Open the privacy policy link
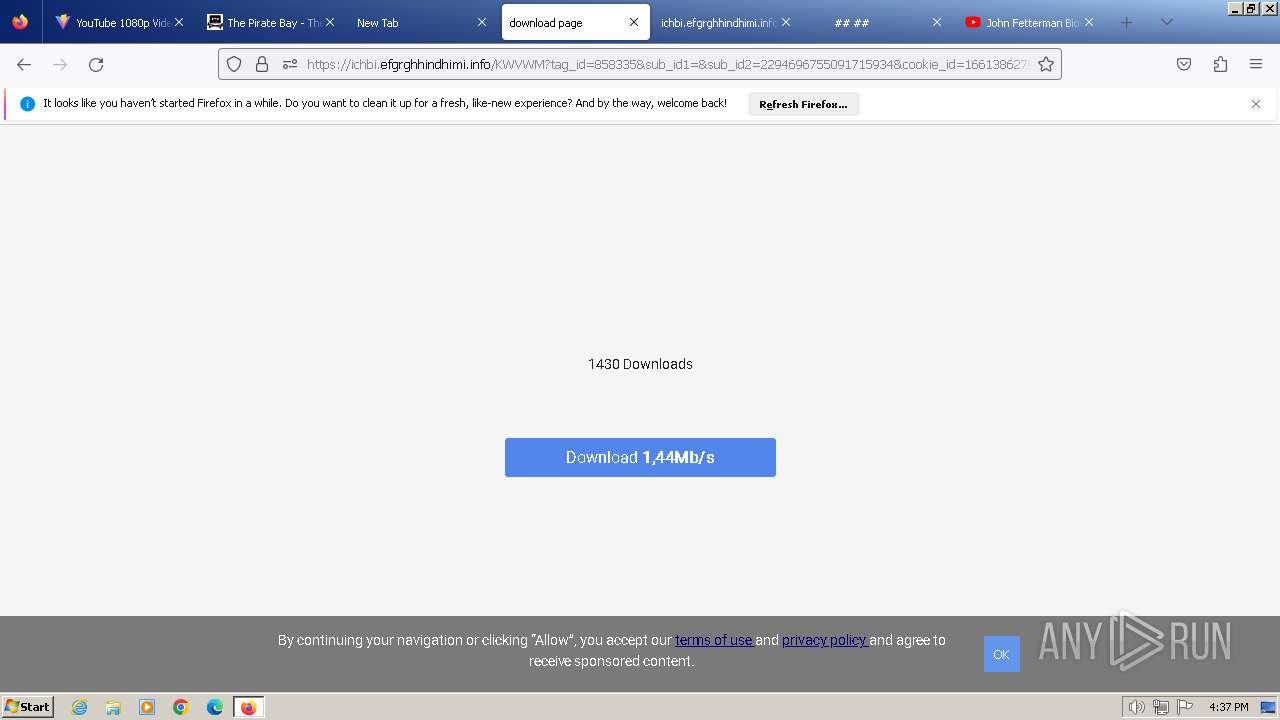This screenshot has width=1280, height=720. [824, 640]
